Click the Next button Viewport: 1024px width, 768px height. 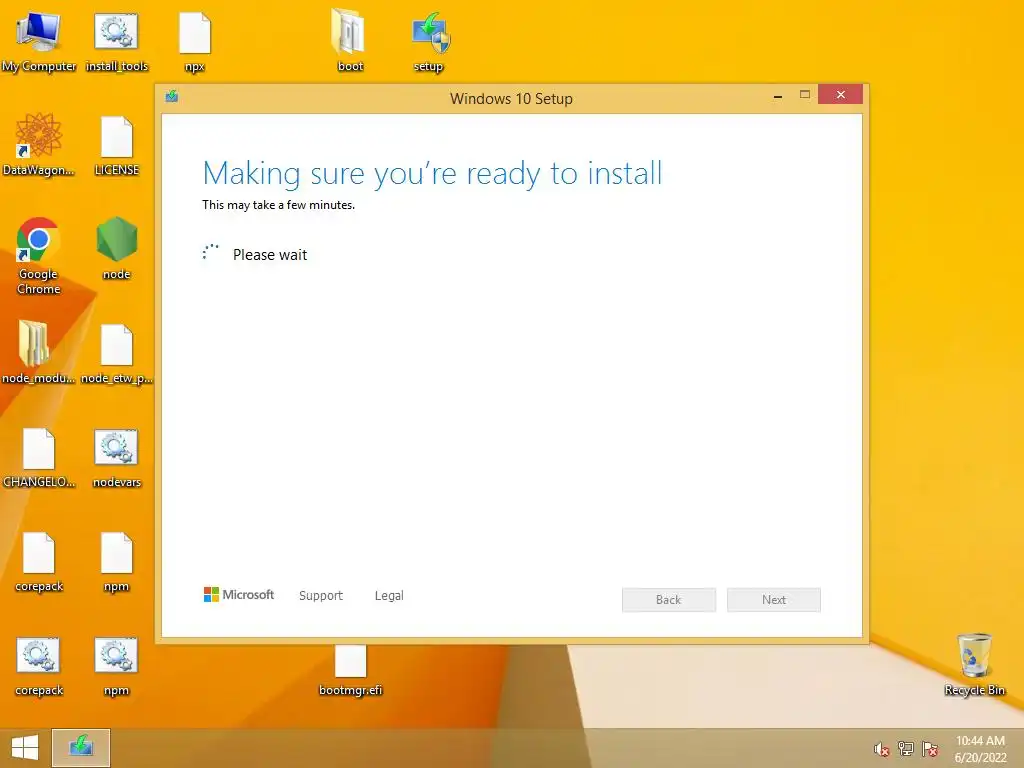pos(774,600)
